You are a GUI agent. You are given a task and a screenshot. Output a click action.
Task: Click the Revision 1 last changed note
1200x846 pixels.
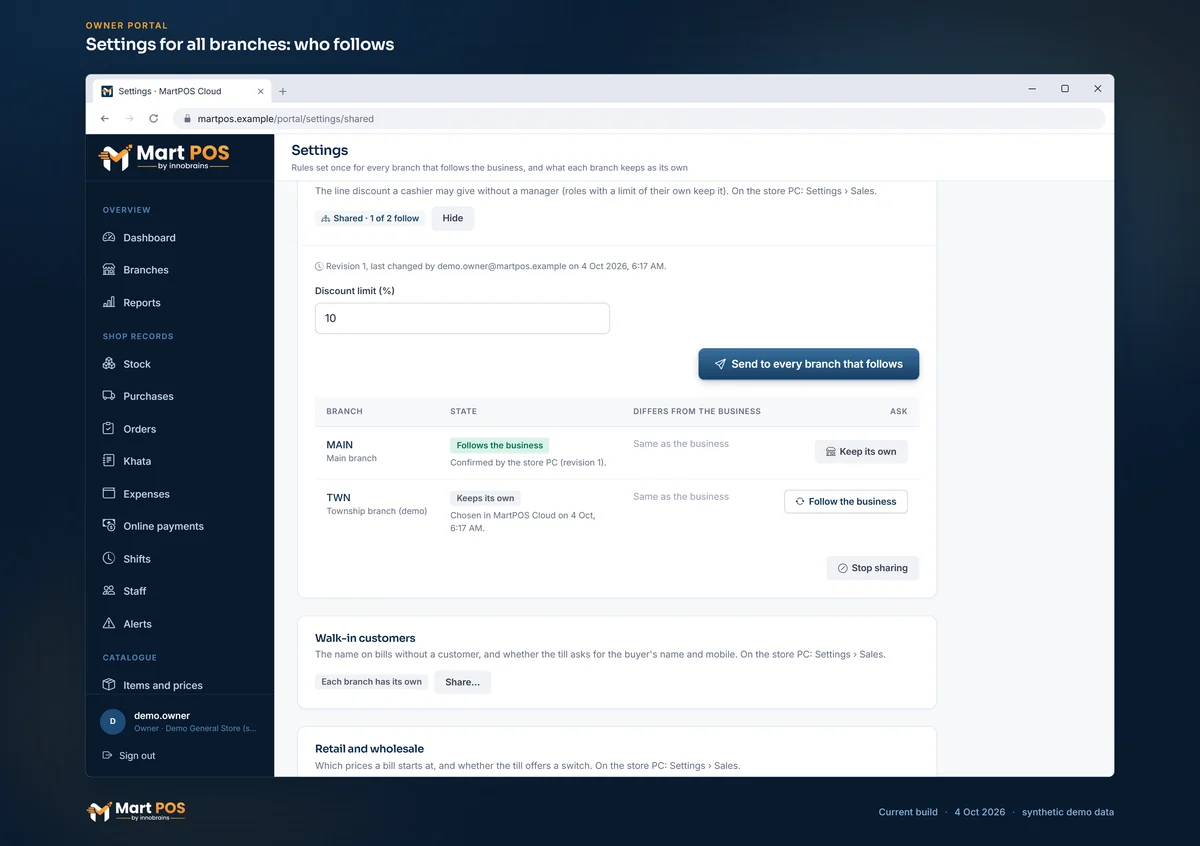(x=490, y=267)
